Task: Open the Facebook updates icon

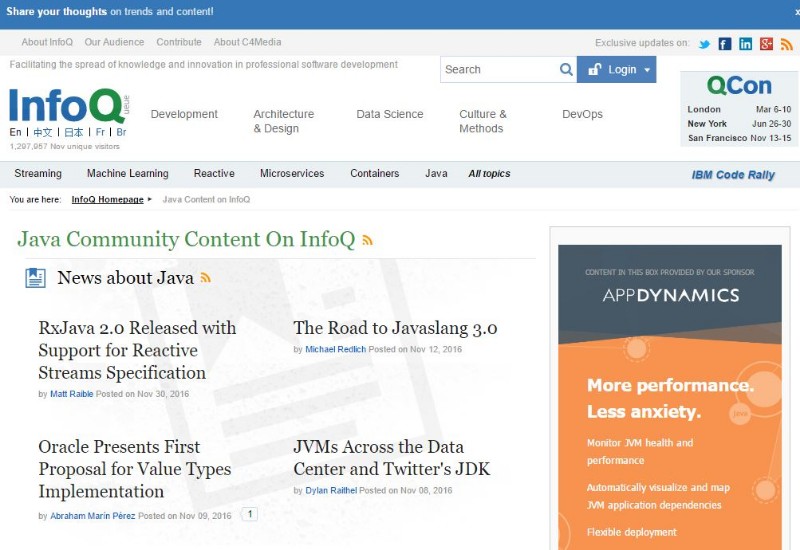Action: tap(724, 44)
